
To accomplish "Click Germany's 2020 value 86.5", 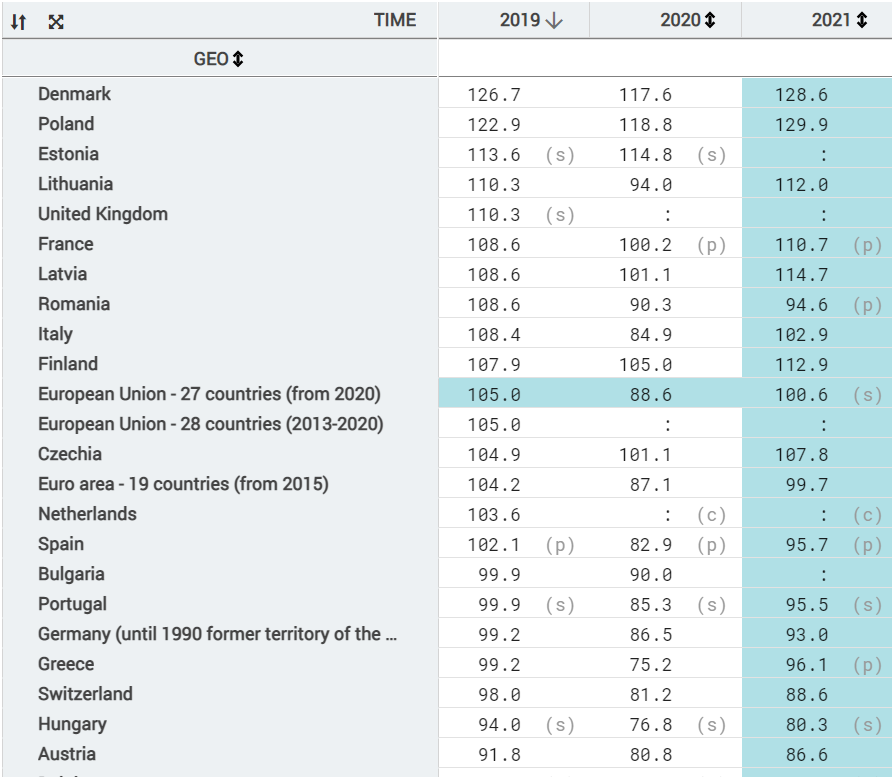I will click(650, 635).
